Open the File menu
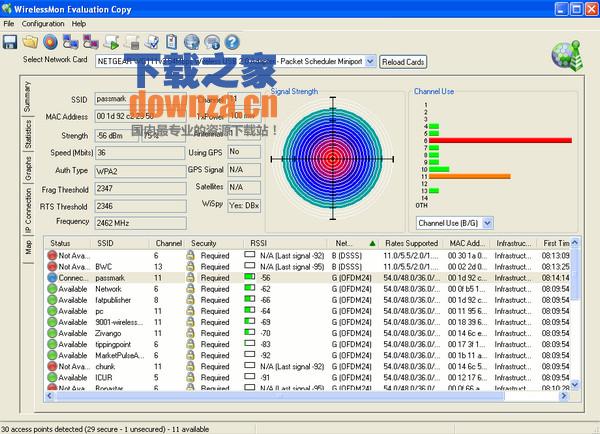 click(x=8, y=24)
